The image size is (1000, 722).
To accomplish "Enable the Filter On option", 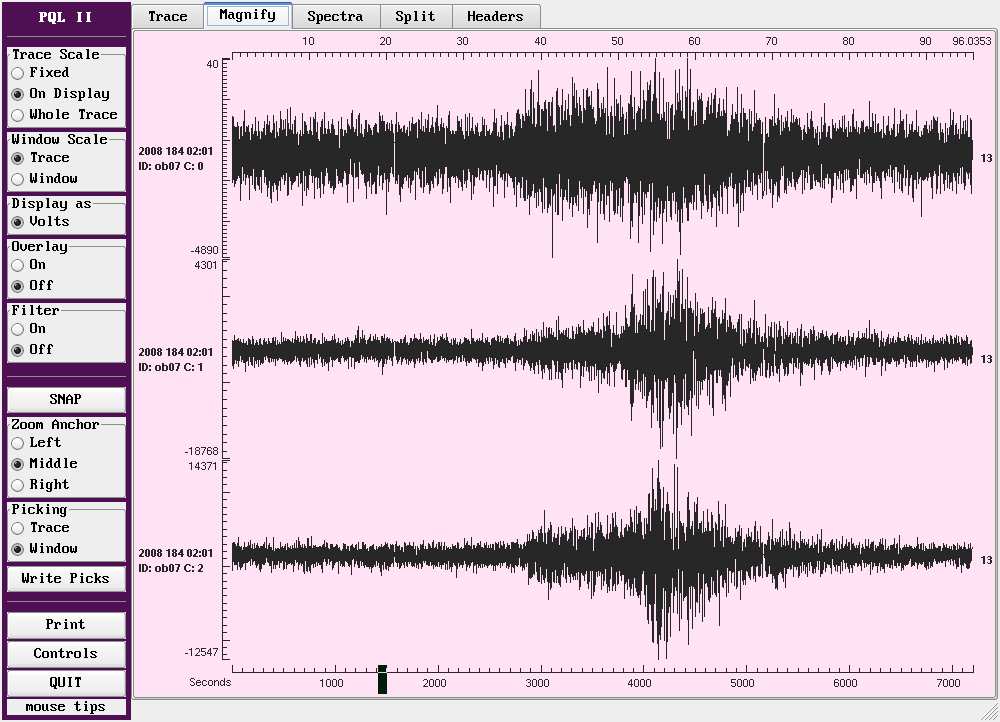I will (18, 329).
